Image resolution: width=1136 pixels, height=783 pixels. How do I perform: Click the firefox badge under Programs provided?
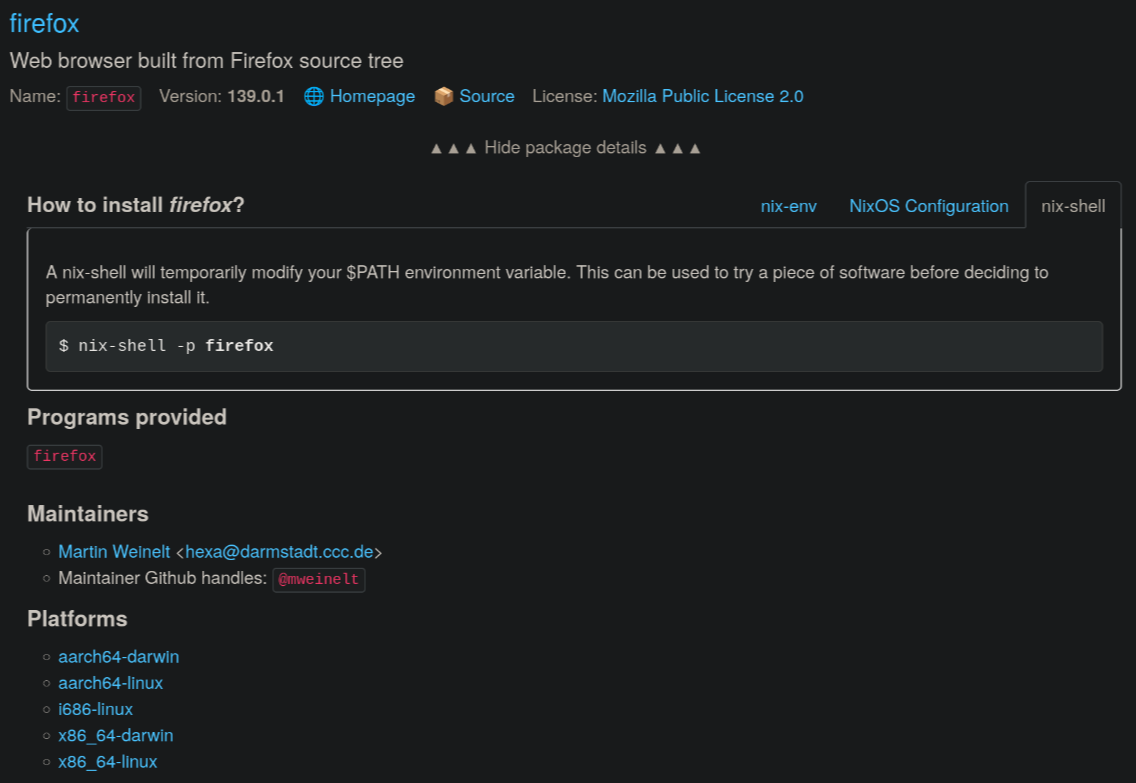(64, 456)
